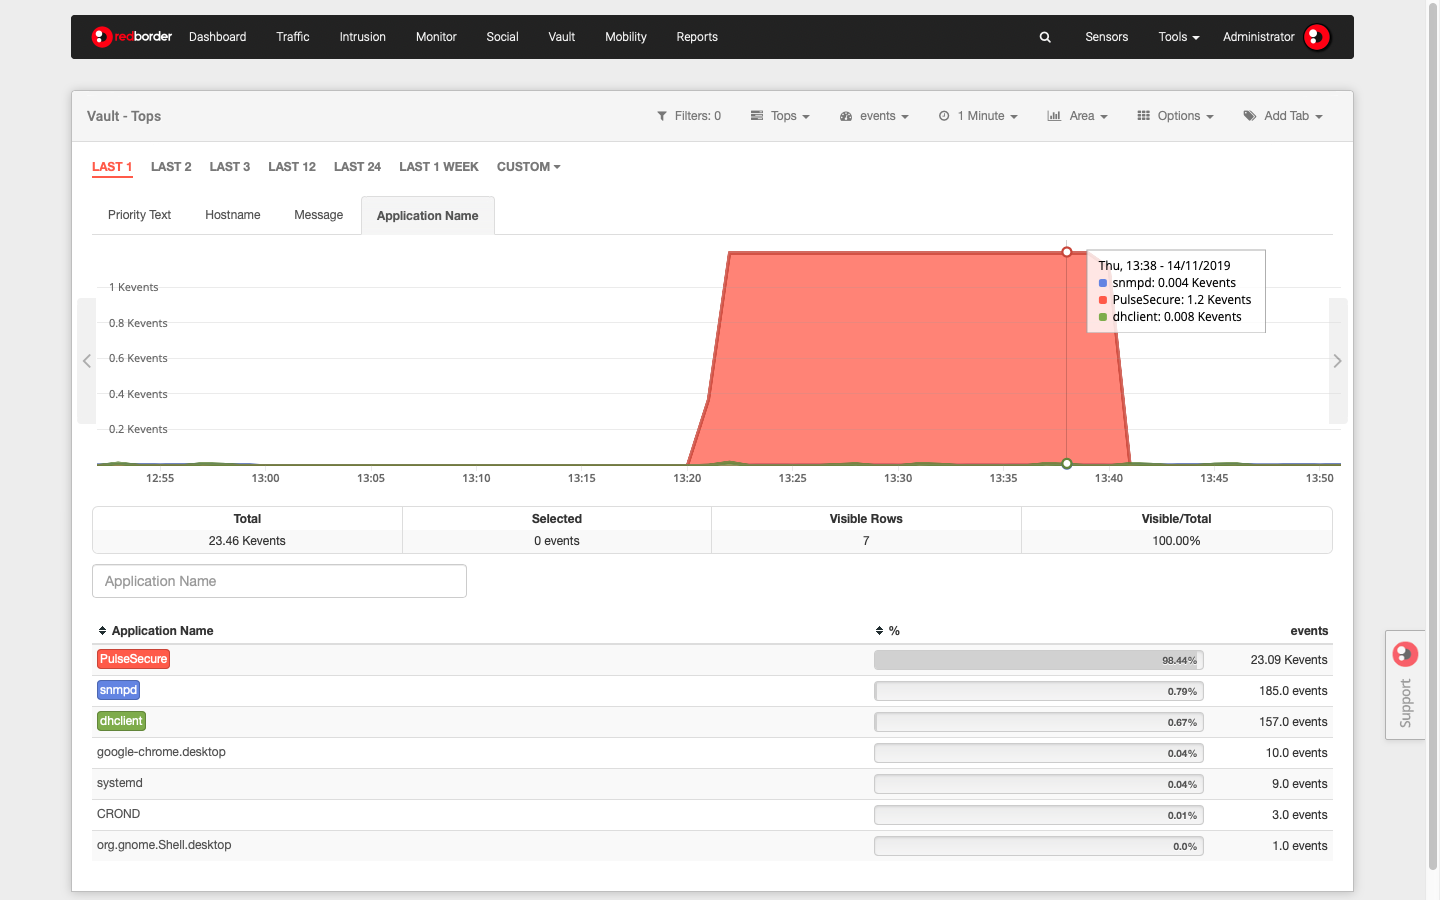1440x900 pixels.
Task: Sort by Application Name column arrows
Action: 102,631
